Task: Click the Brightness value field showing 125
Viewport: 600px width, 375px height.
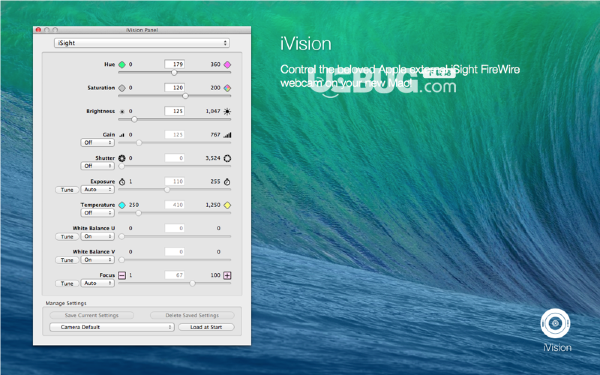Action: (x=174, y=111)
